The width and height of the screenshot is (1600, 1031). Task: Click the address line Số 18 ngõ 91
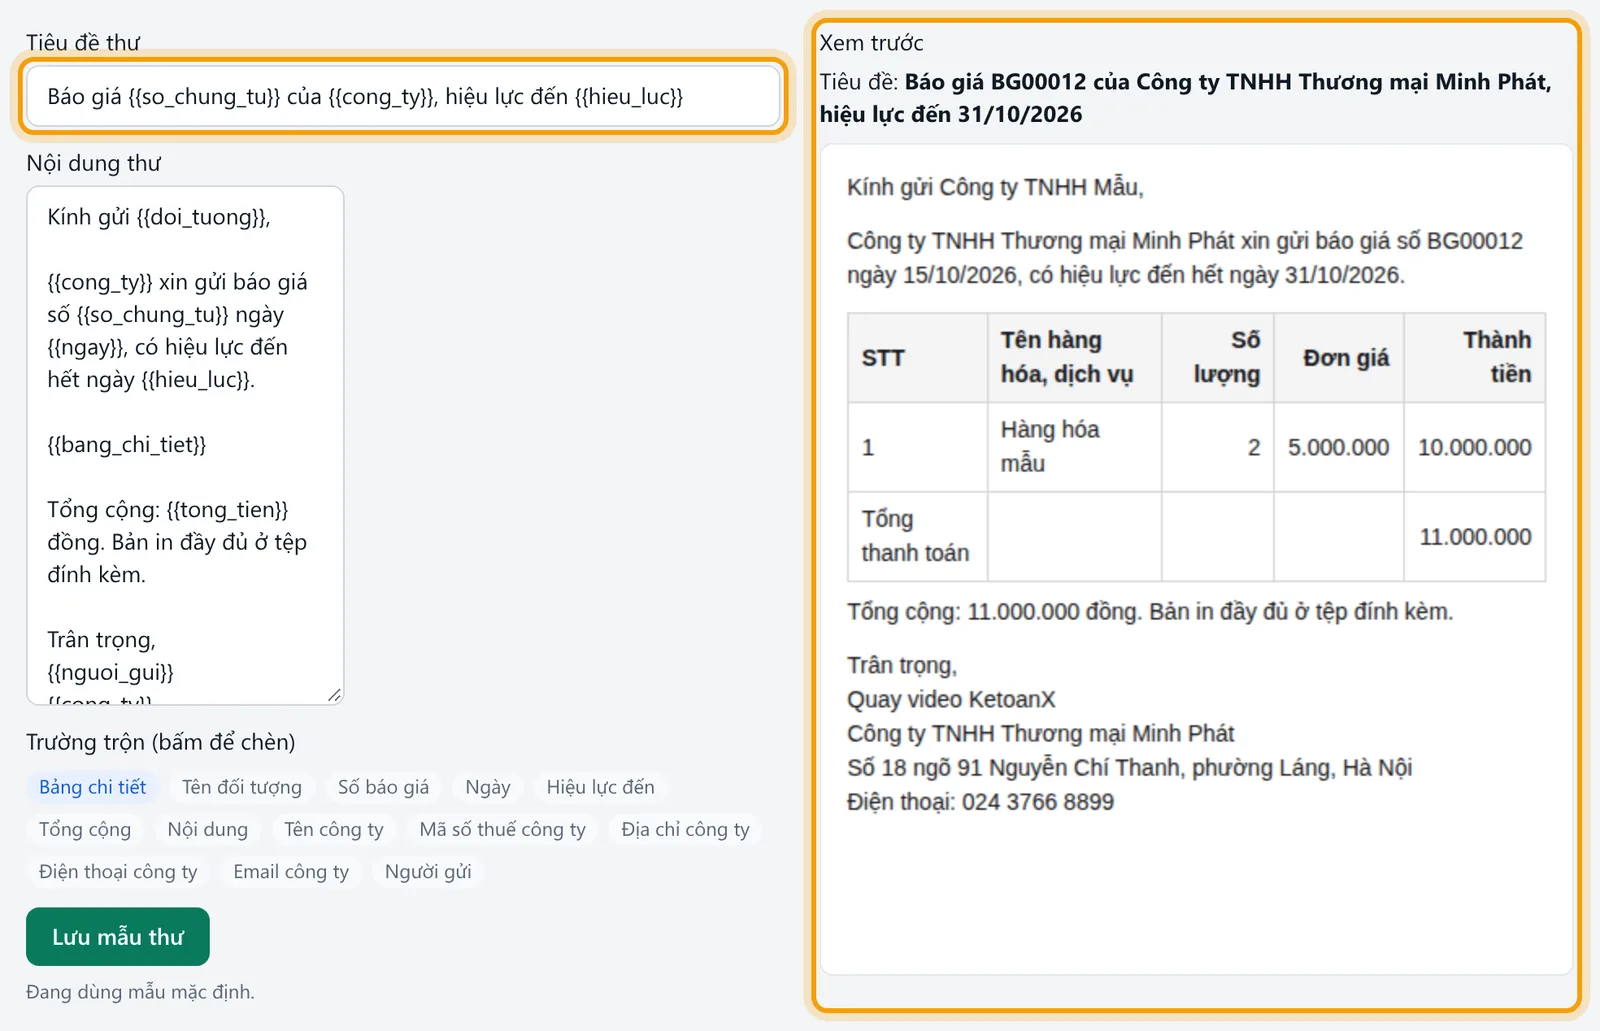tap(1129, 767)
